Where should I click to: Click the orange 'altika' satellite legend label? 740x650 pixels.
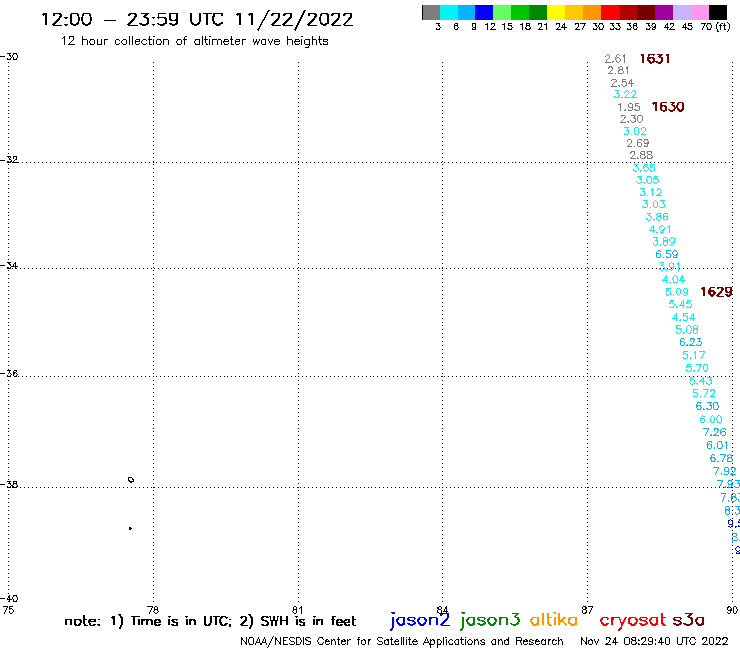tap(554, 620)
